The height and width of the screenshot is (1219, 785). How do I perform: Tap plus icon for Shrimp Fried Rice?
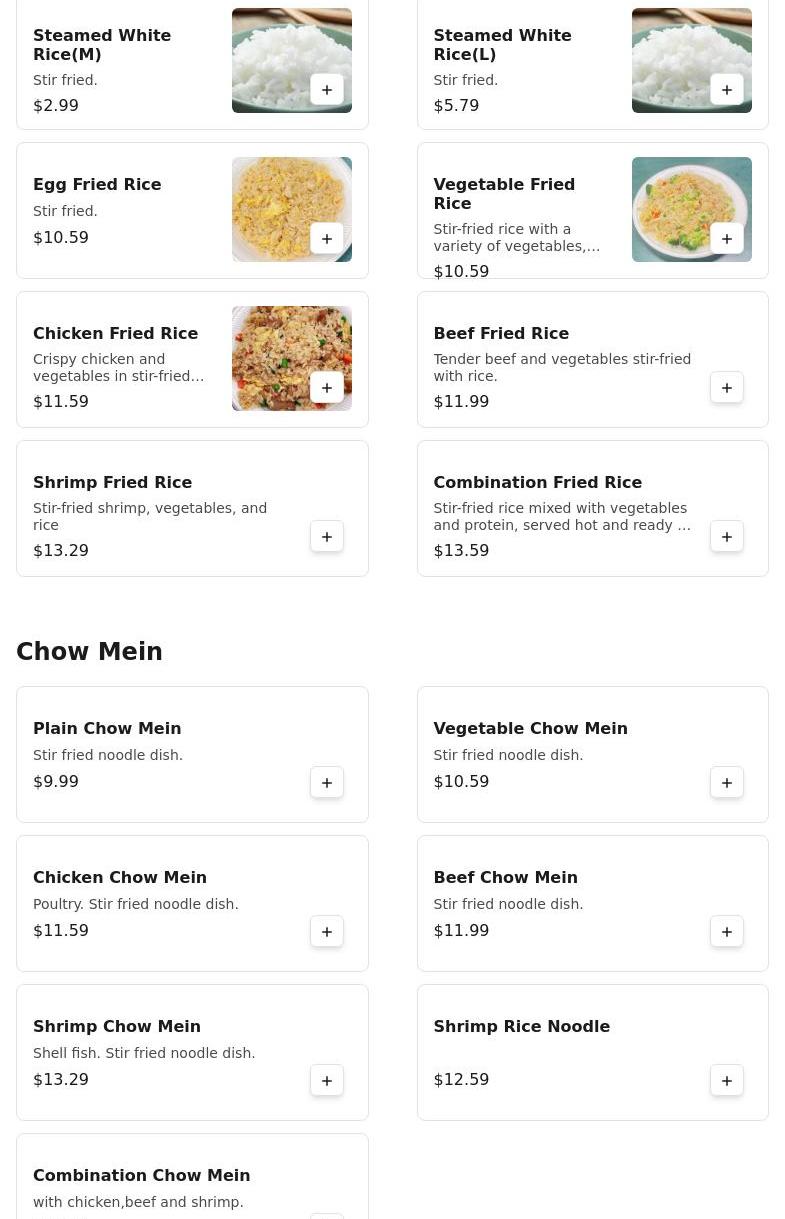click(x=327, y=537)
